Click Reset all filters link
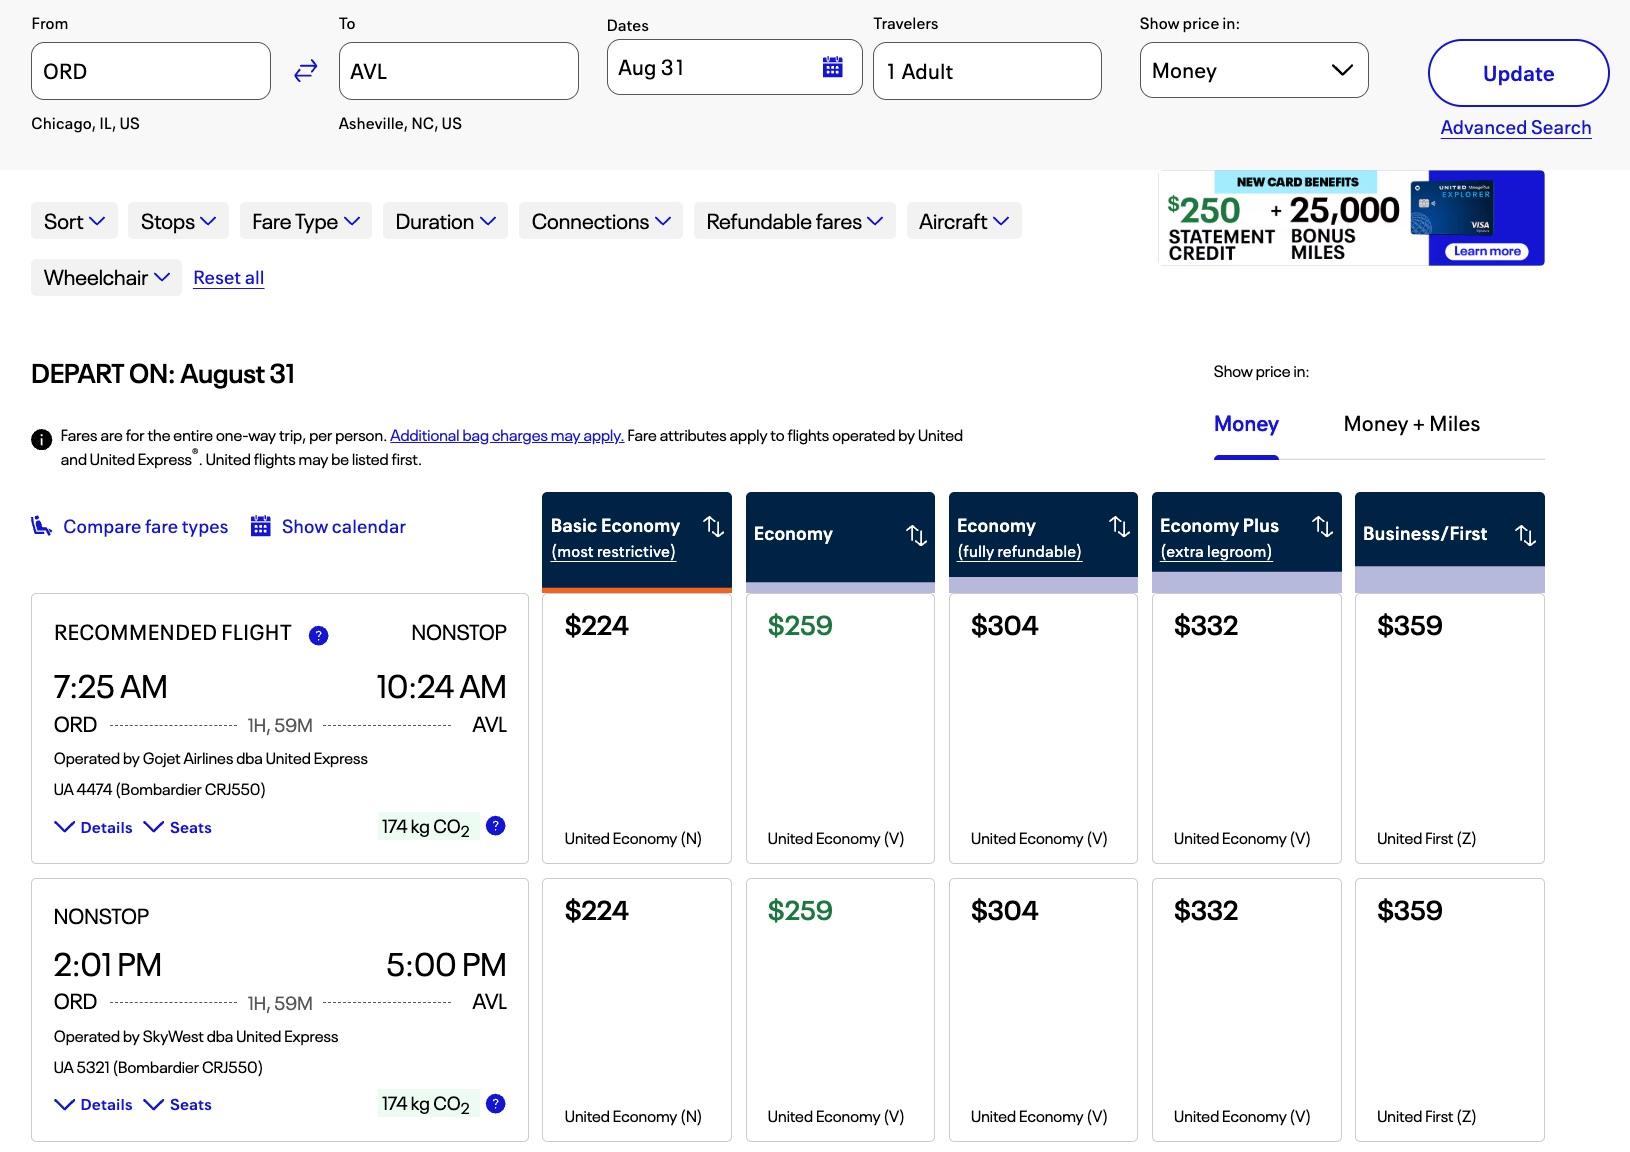This screenshot has width=1630, height=1152. pos(228,278)
